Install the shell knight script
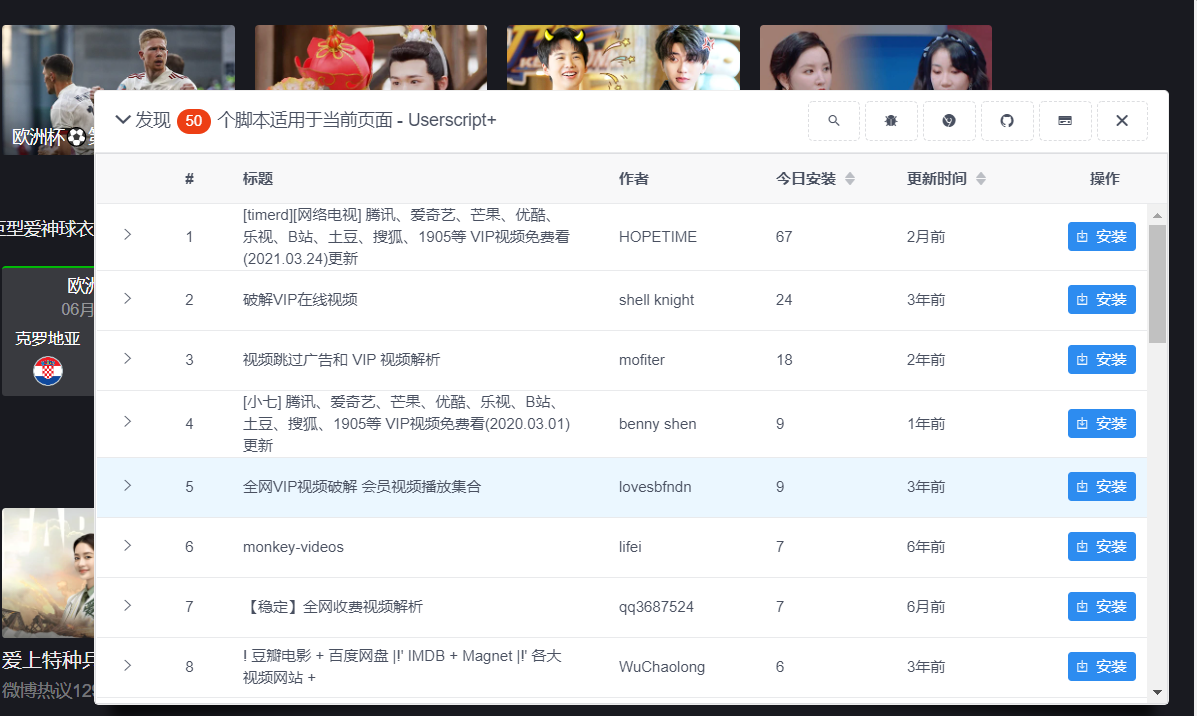This screenshot has width=1197, height=716. point(1102,299)
